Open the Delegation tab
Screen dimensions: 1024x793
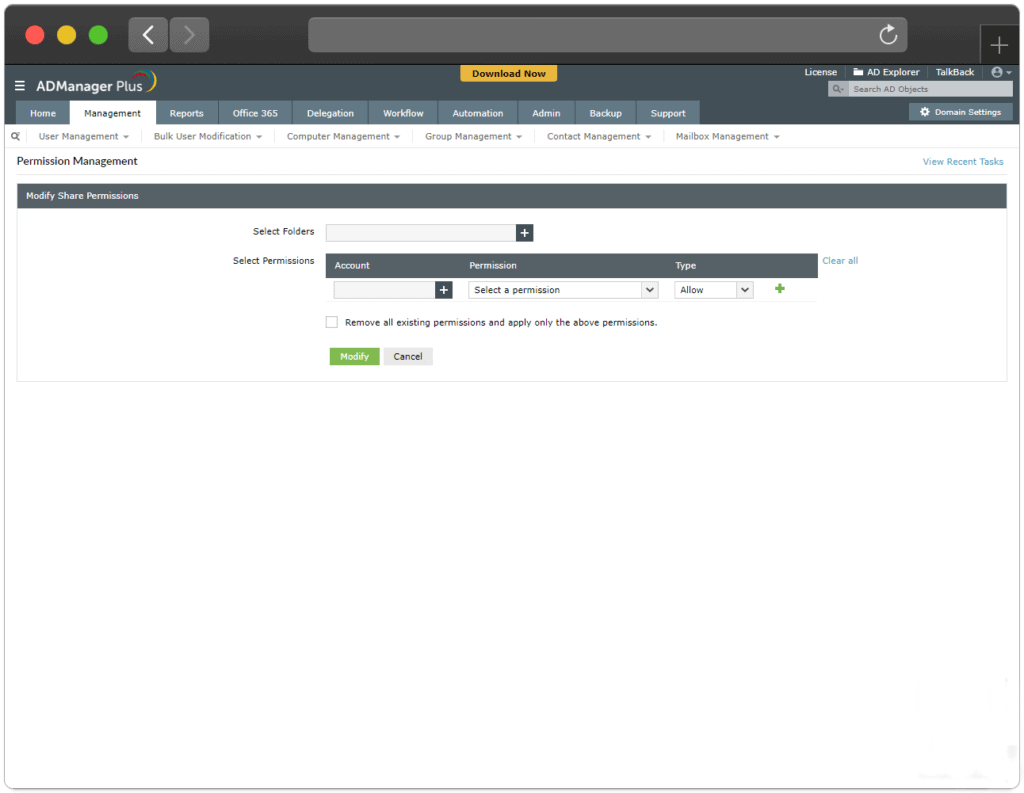coord(330,113)
